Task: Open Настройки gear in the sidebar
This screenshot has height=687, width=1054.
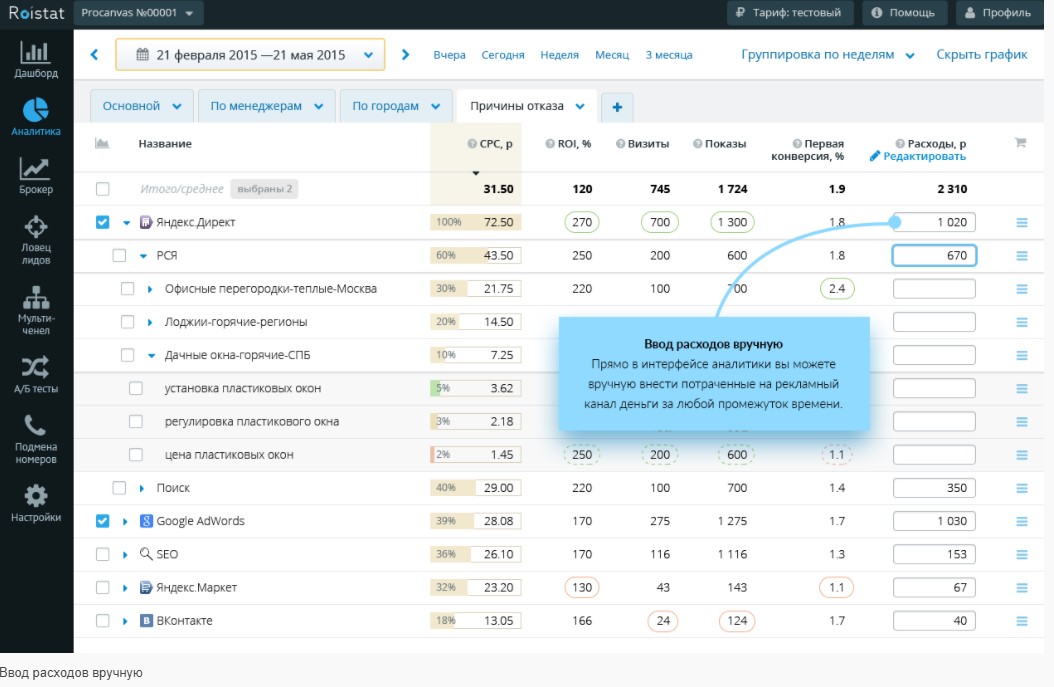Action: pos(36,503)
